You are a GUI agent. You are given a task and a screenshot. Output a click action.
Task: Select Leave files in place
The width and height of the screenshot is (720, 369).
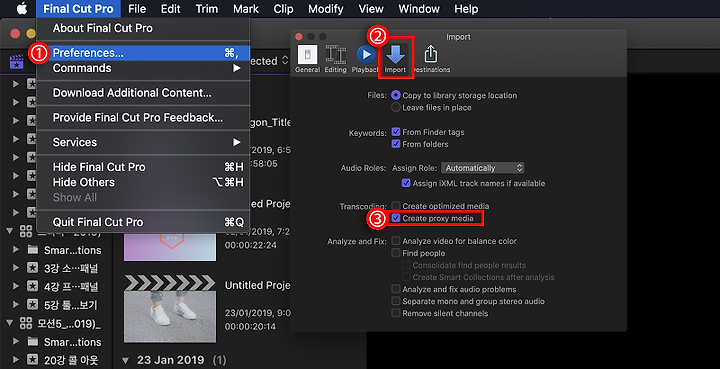point(395,107)
